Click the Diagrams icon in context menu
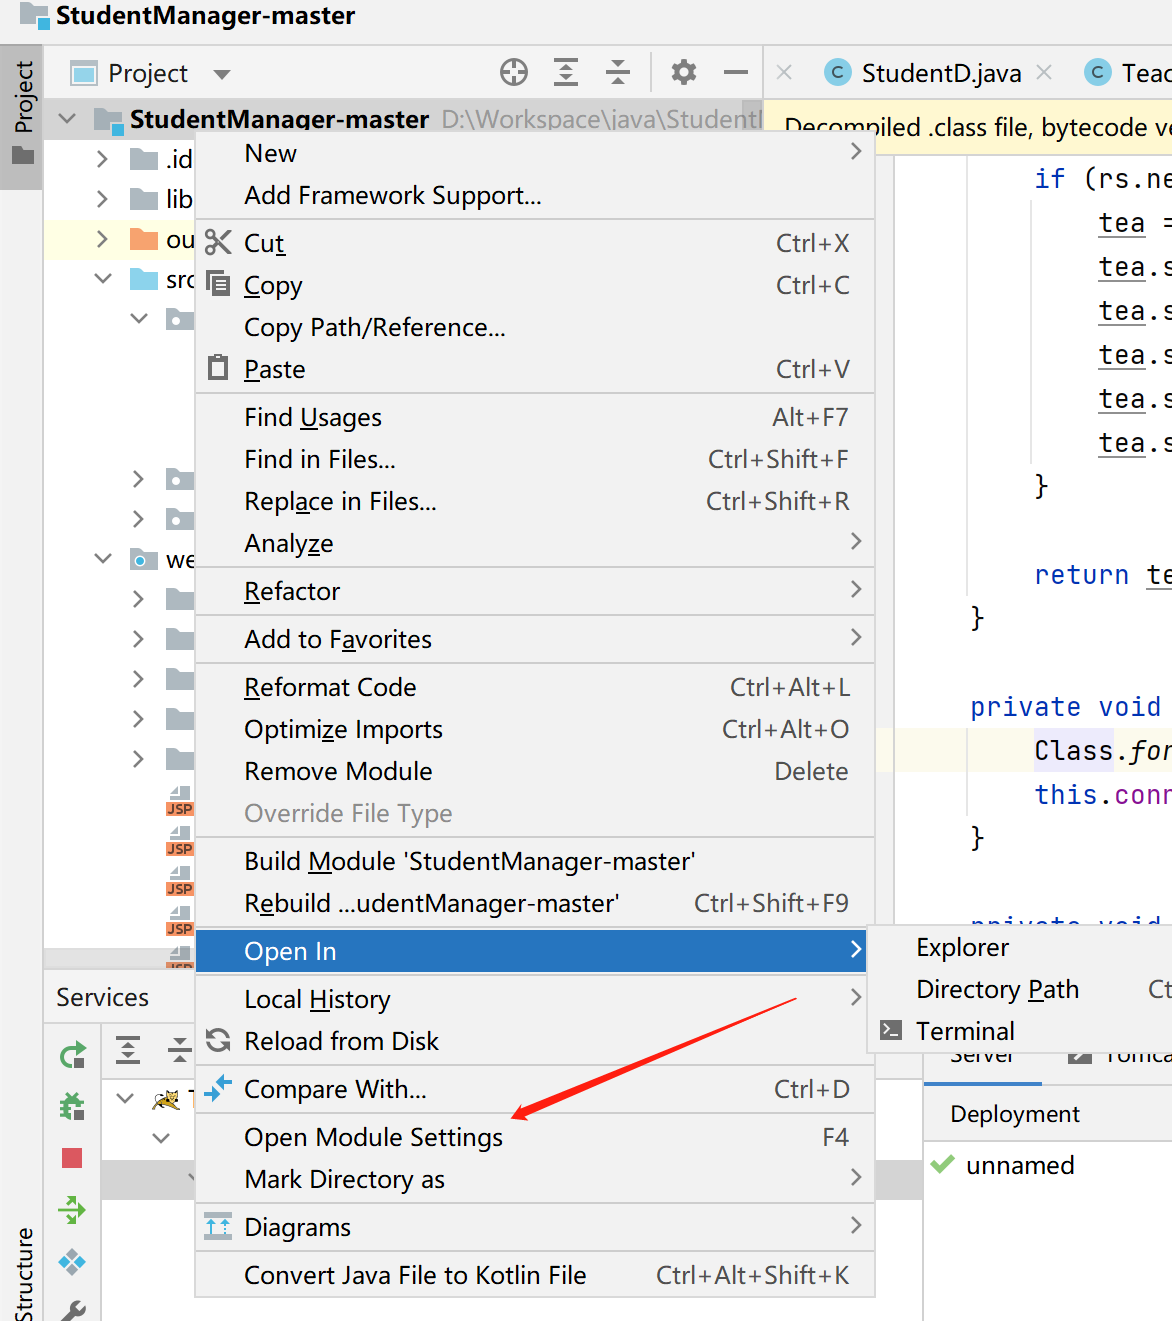 [x=218, y=1226]
